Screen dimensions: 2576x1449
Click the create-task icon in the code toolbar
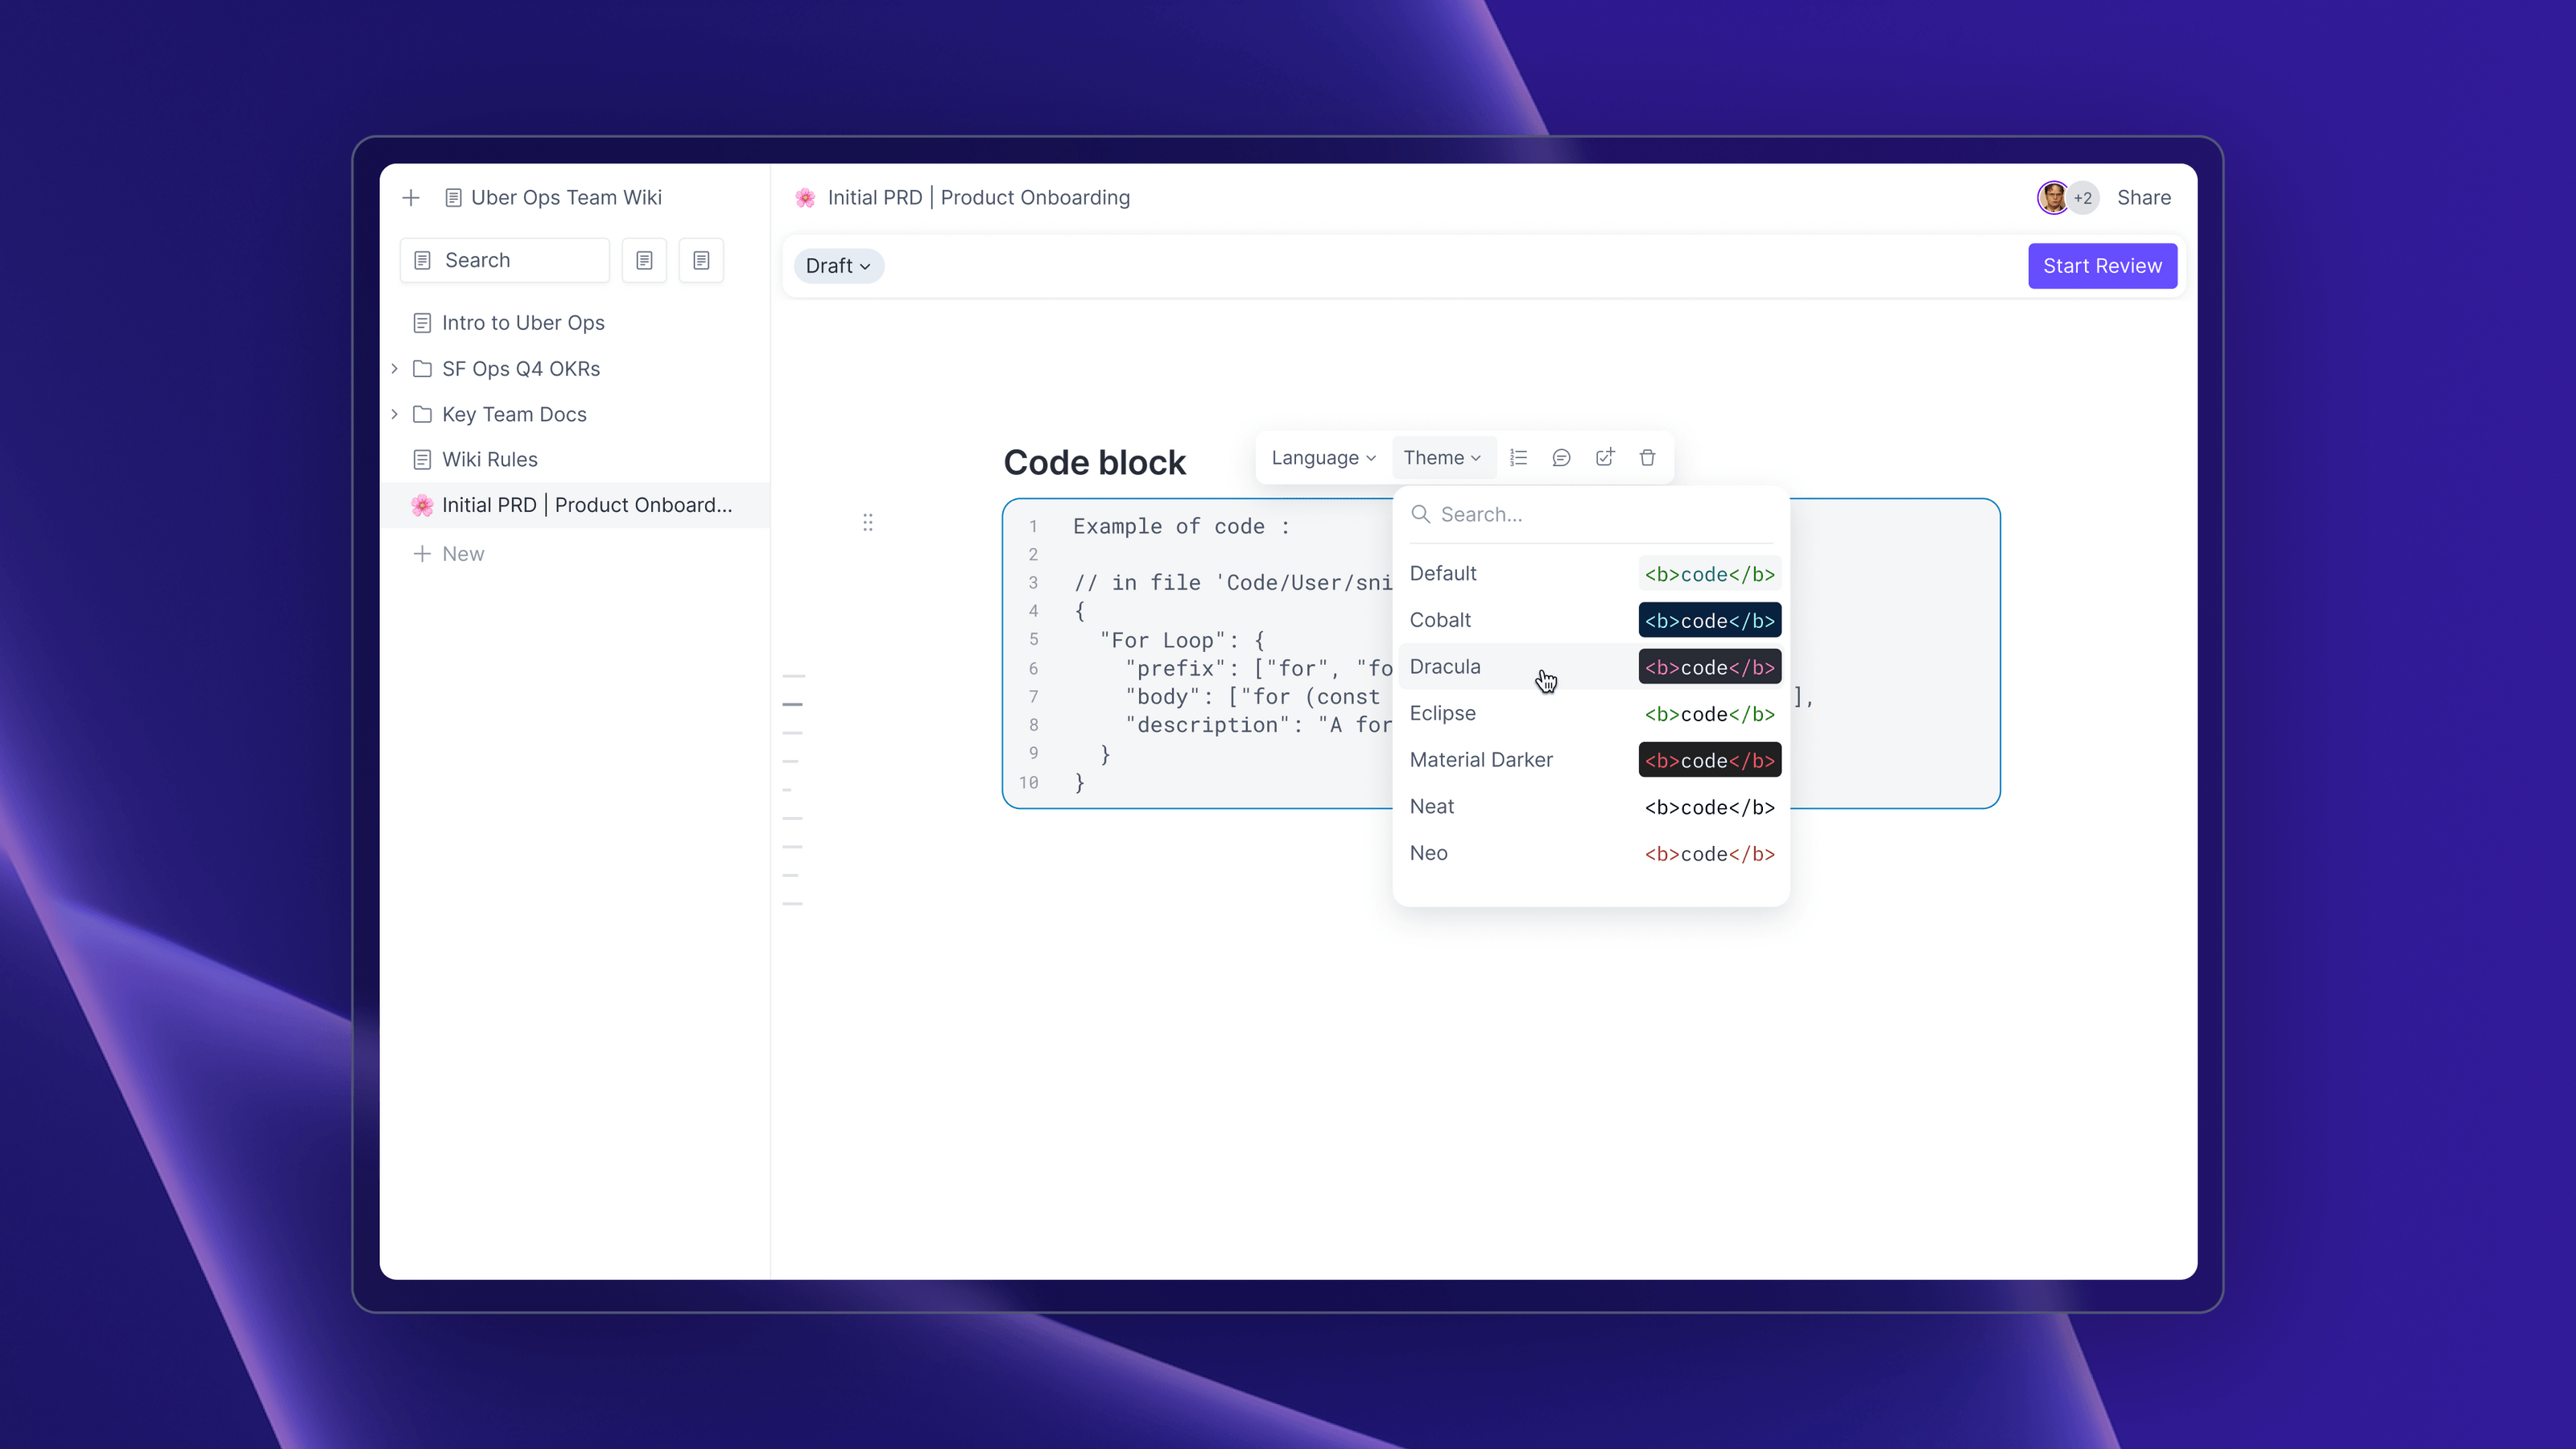(x=1605, y=457)
